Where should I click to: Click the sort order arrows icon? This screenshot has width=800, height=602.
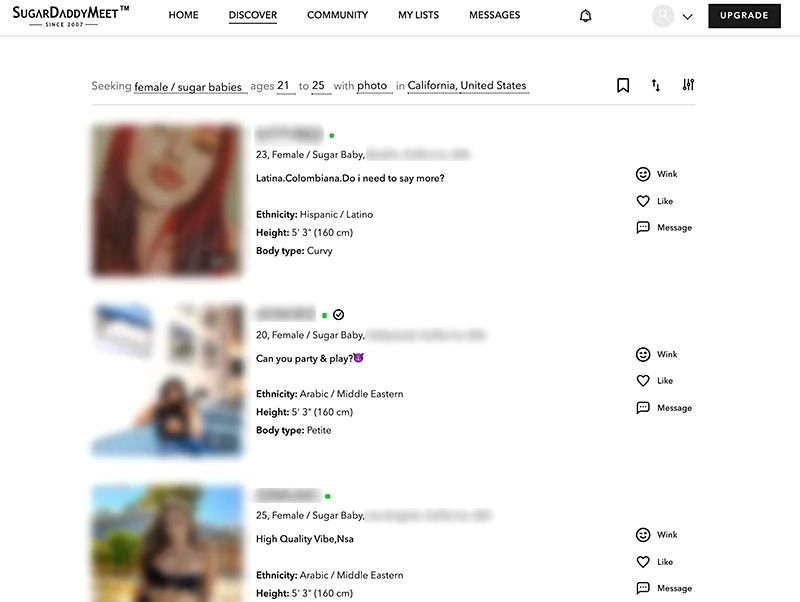(656, 86)
